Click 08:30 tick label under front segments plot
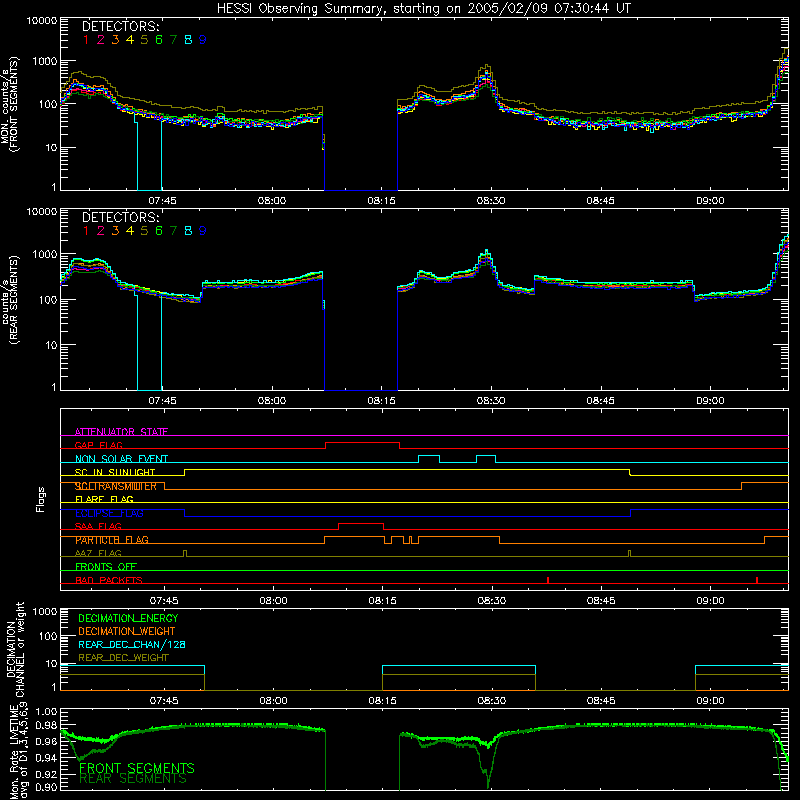The width and height of the screenshot is (800, 800). tap(491, 201)
